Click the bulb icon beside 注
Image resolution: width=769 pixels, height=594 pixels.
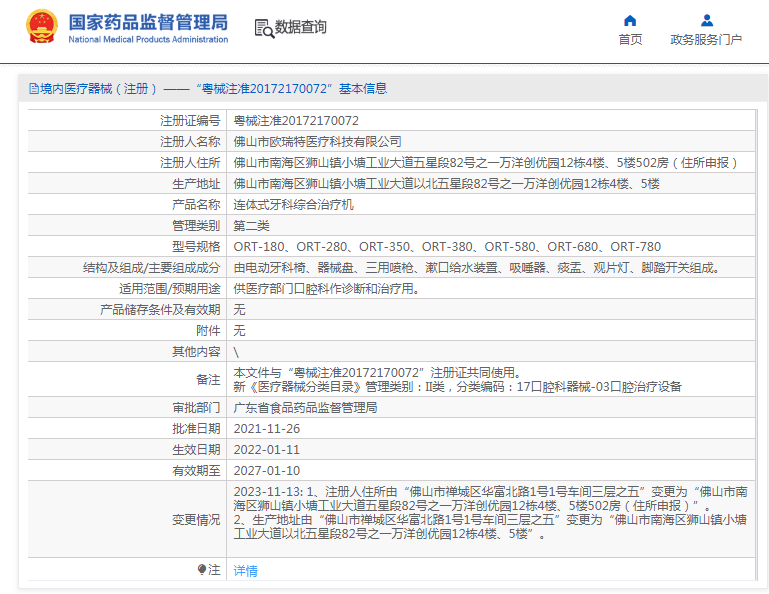(202, 569)
